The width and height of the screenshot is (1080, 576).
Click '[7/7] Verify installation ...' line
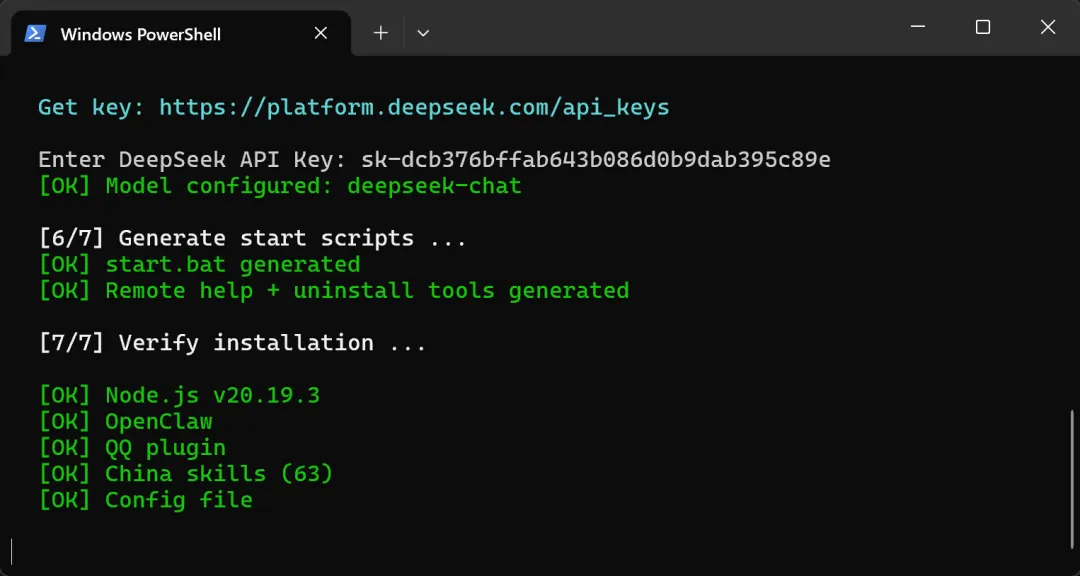click(233, 343)
